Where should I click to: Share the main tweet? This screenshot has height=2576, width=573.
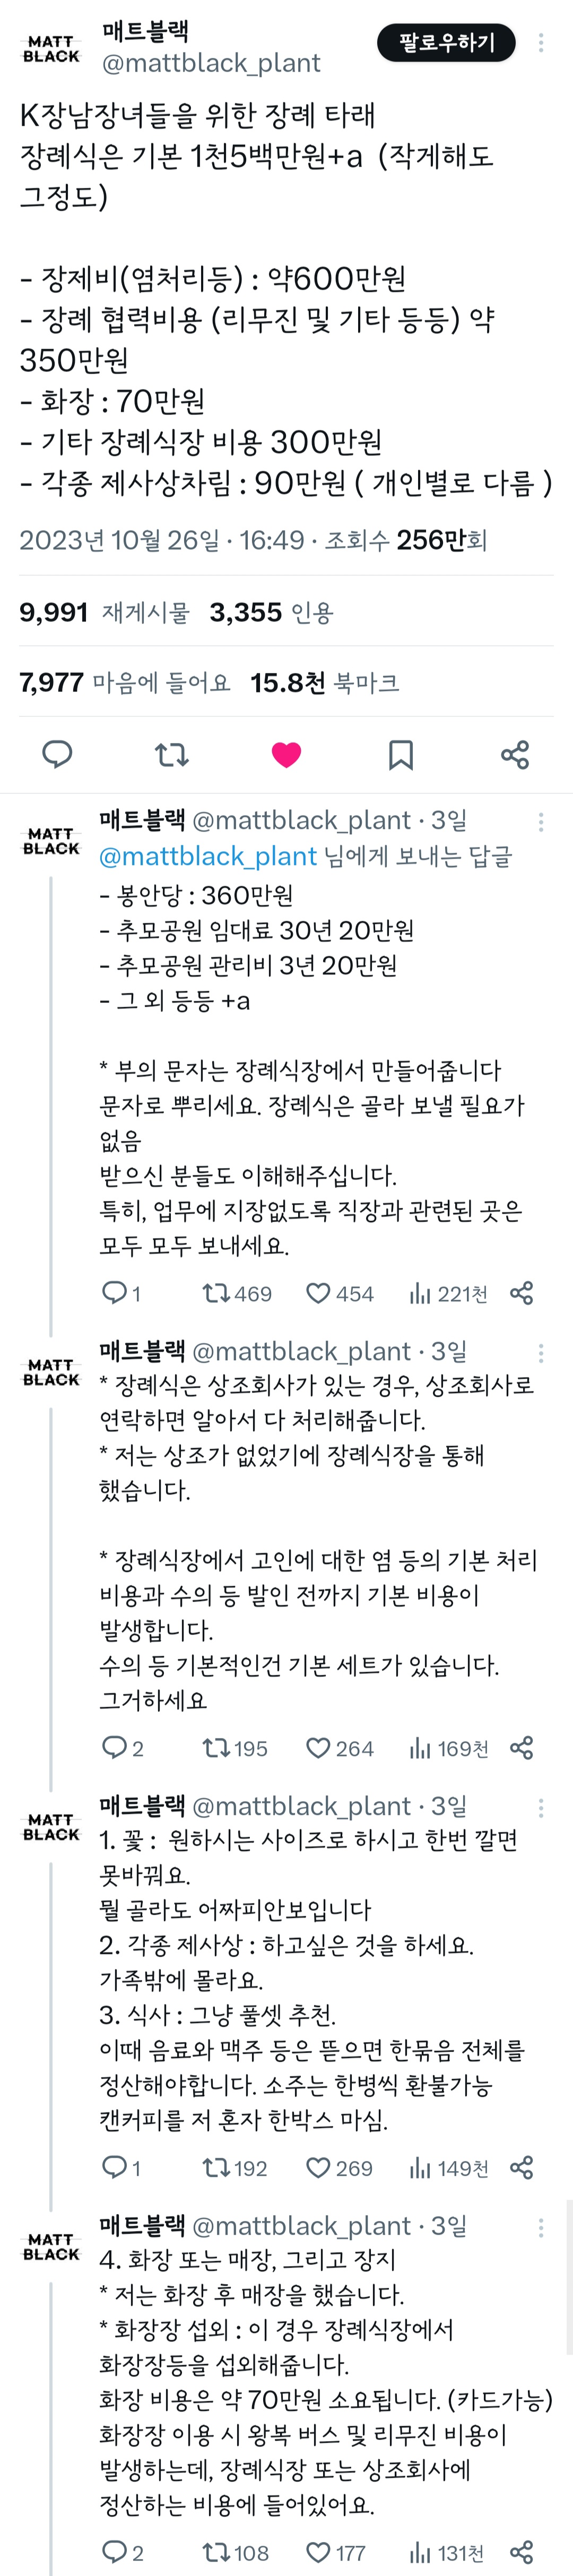(515, 754)
